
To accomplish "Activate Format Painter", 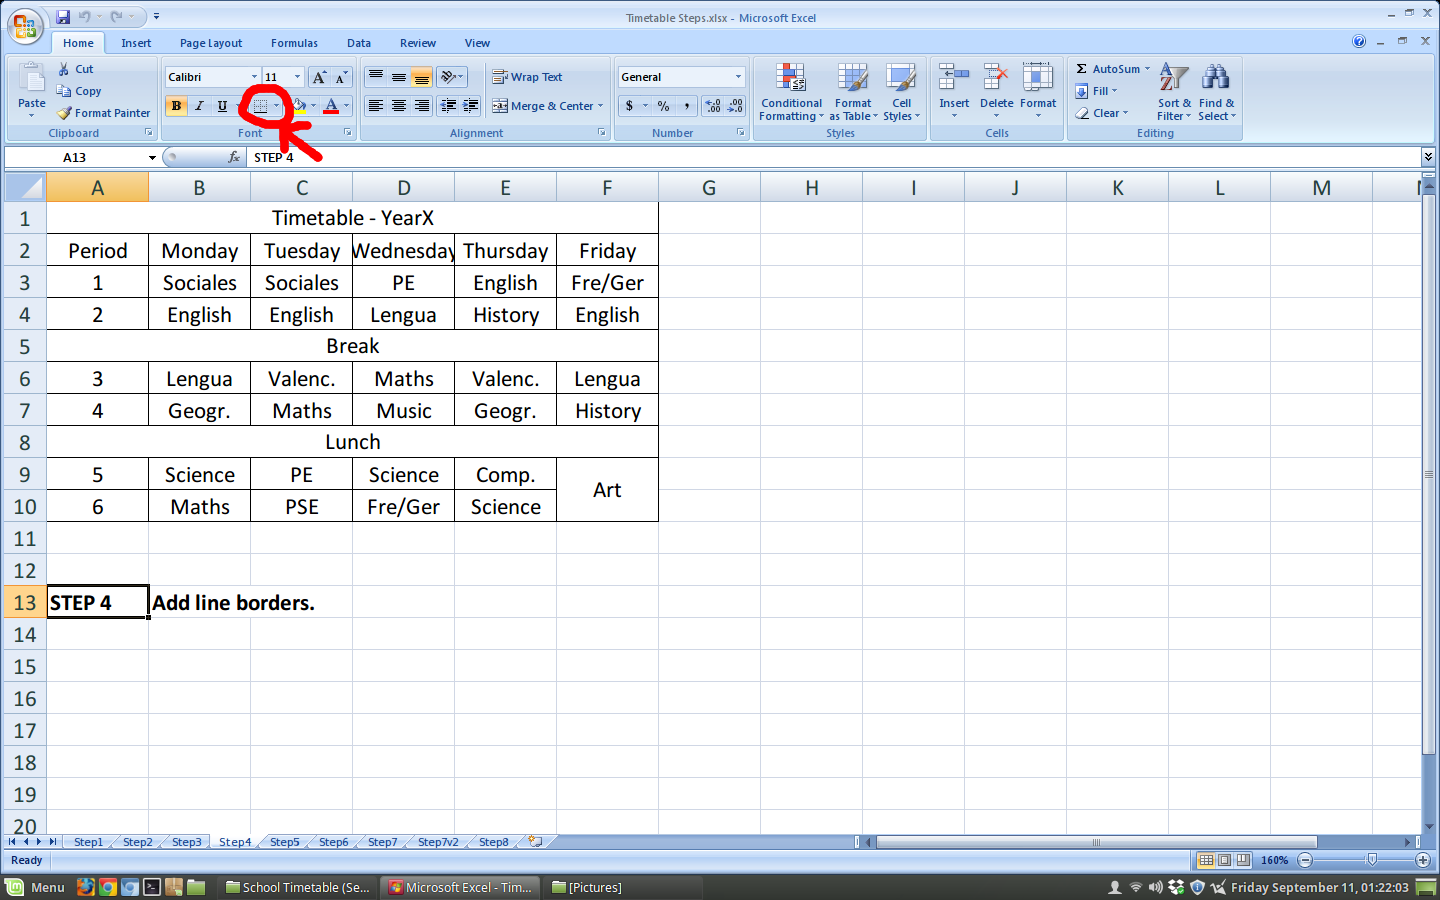I will (x=104, y=113).
